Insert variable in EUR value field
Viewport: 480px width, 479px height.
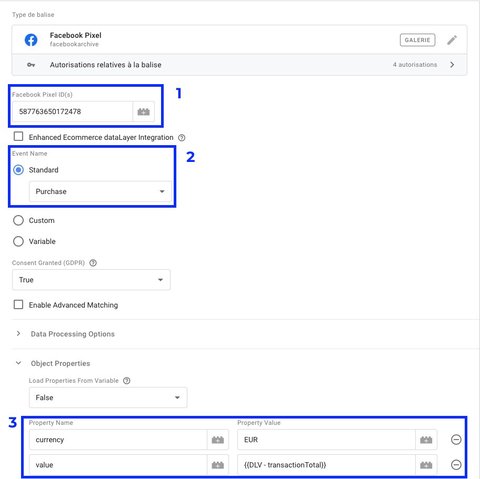pos(426,440)
